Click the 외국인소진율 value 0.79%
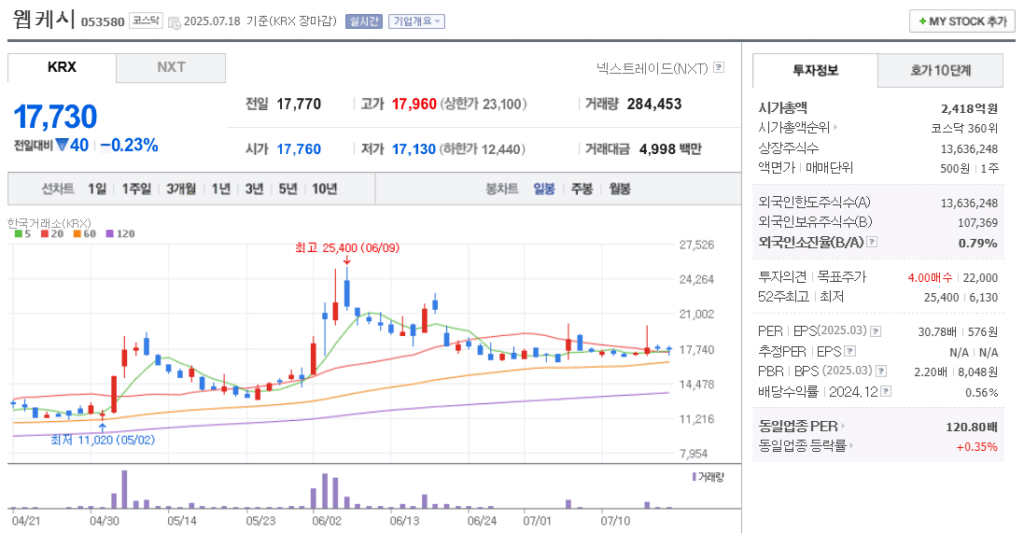The width and height of the screenshot is (1024, 533). tap(978, 243)
